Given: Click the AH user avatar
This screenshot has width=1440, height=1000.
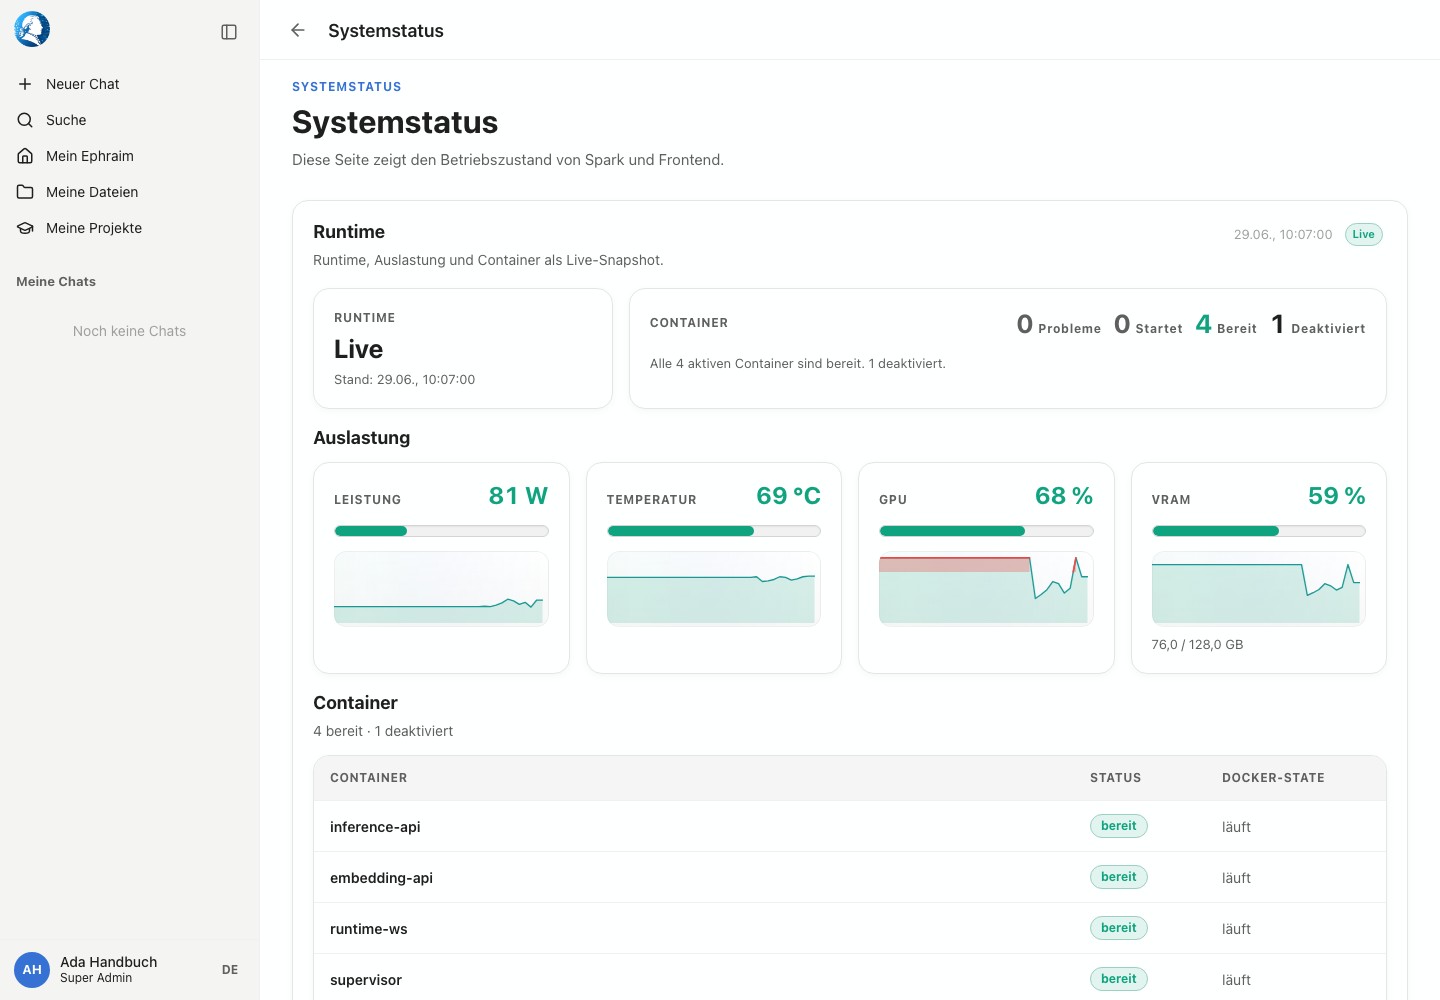Looking at the screenshot, I should [x=32, y=970].
